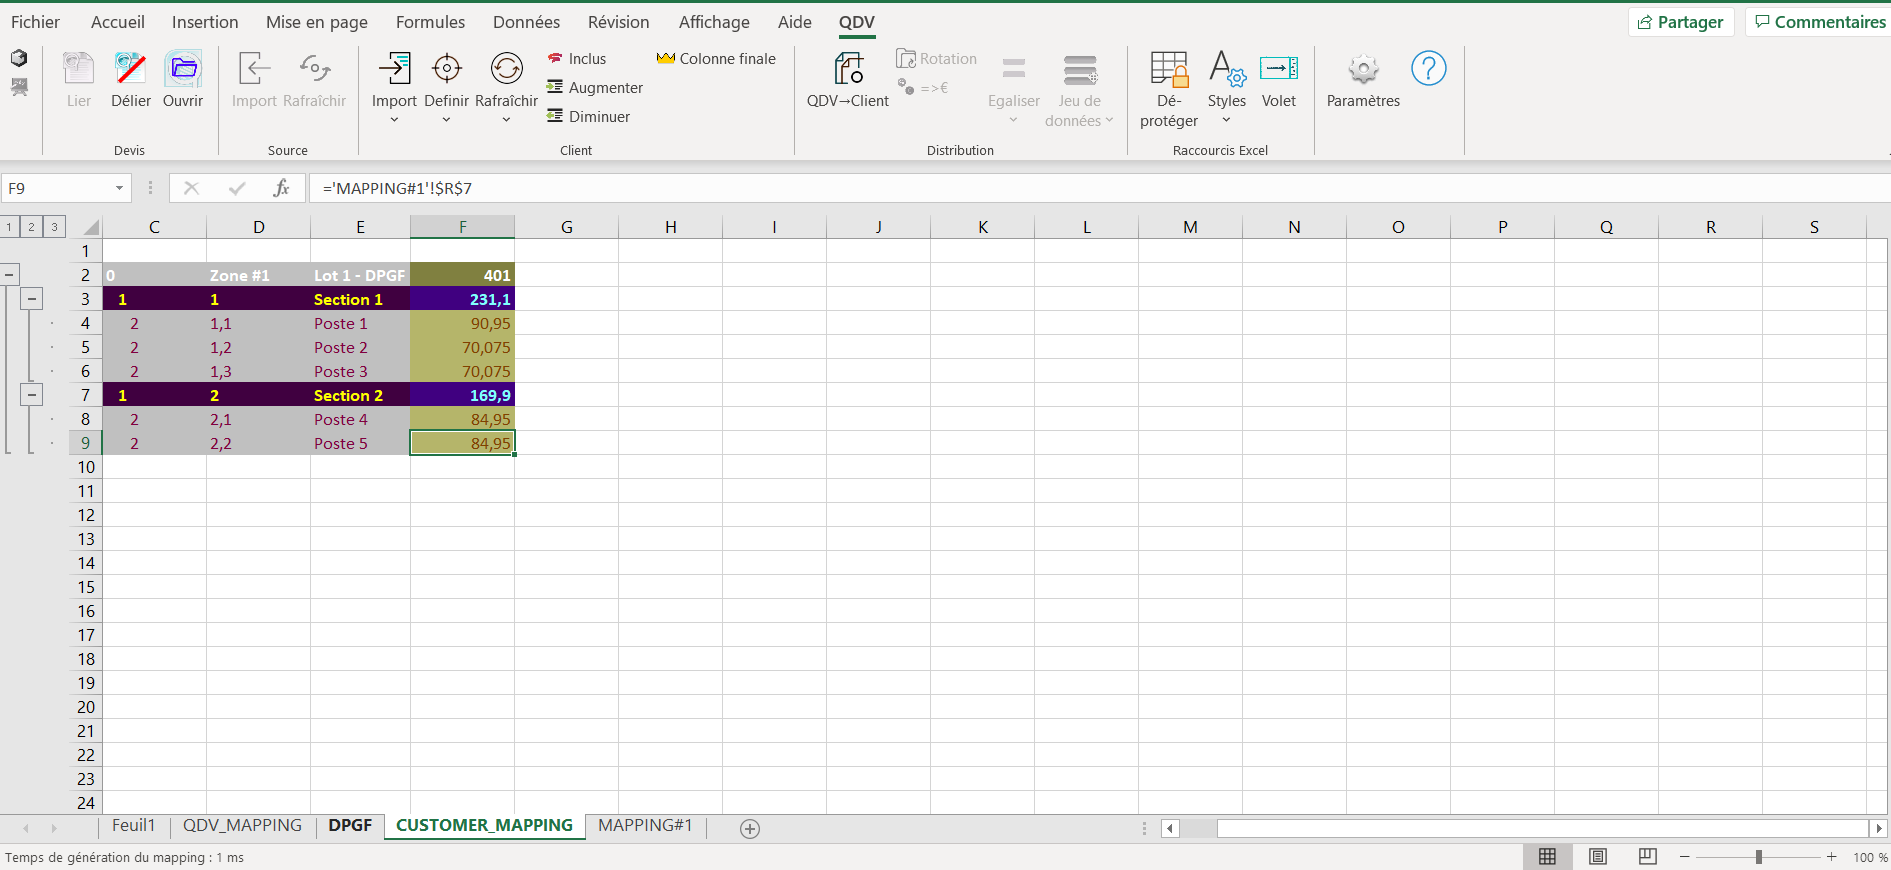Screen dimensions: 1891x870
Task: Collapse the Section 2 outline group
Action: click(x=32, y=394)
